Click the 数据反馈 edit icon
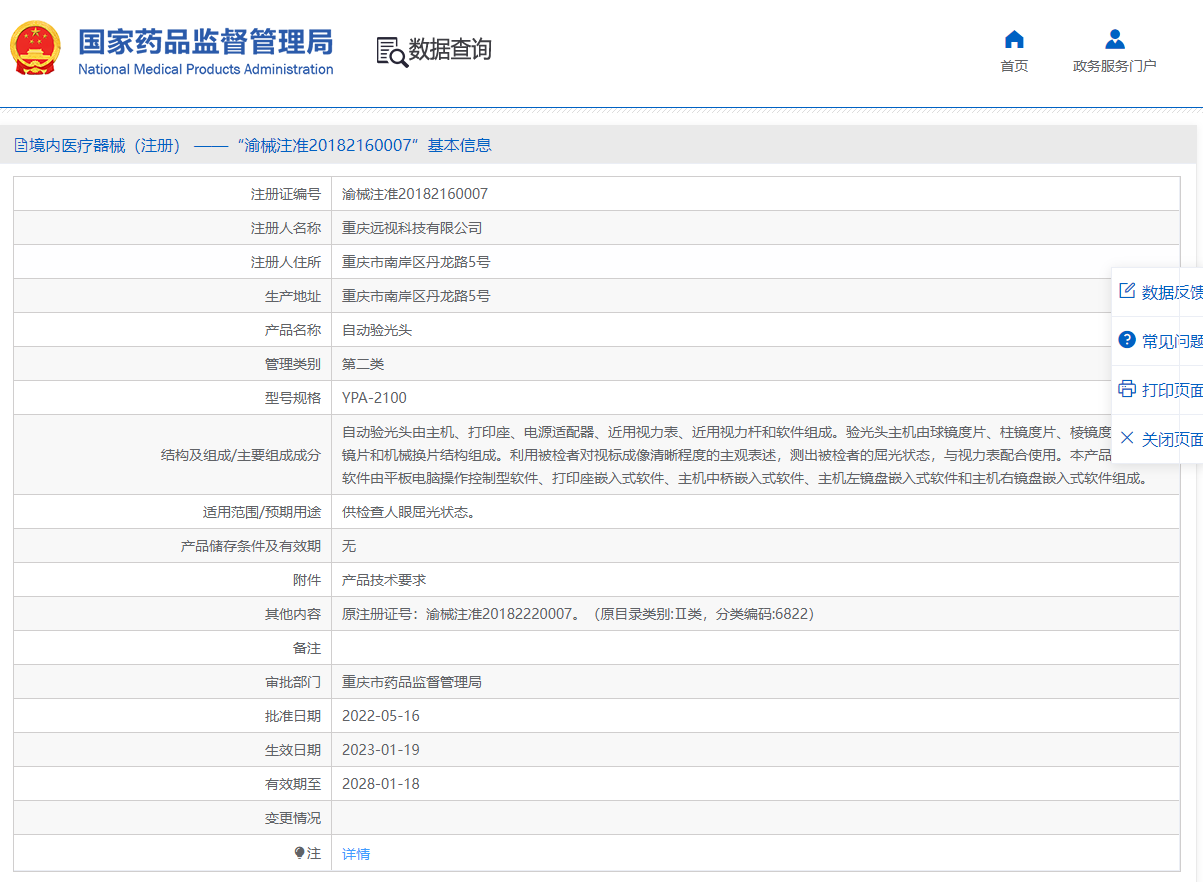This screenshot has height=882, width=1203. (1127, 291)
